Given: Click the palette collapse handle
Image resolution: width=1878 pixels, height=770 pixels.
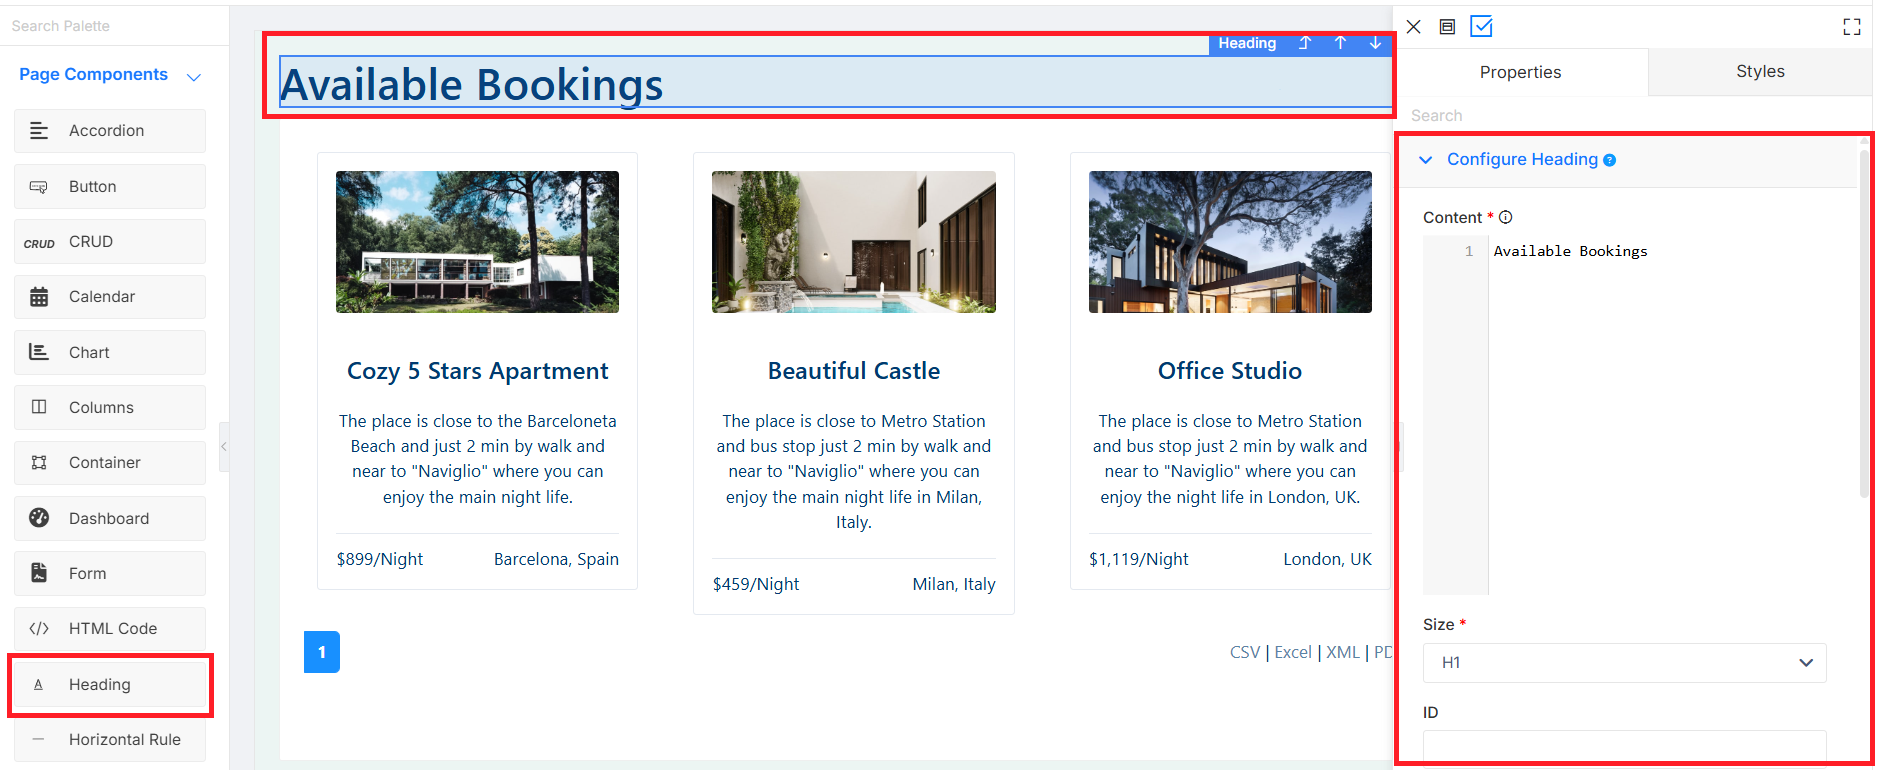Looking at the screenshot, I should [x=224, y=446].
